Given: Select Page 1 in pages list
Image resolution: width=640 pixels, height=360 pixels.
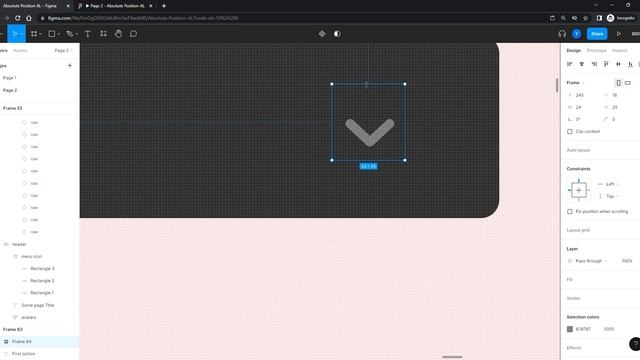Looking at the screenshot, I should pos(10,78).
